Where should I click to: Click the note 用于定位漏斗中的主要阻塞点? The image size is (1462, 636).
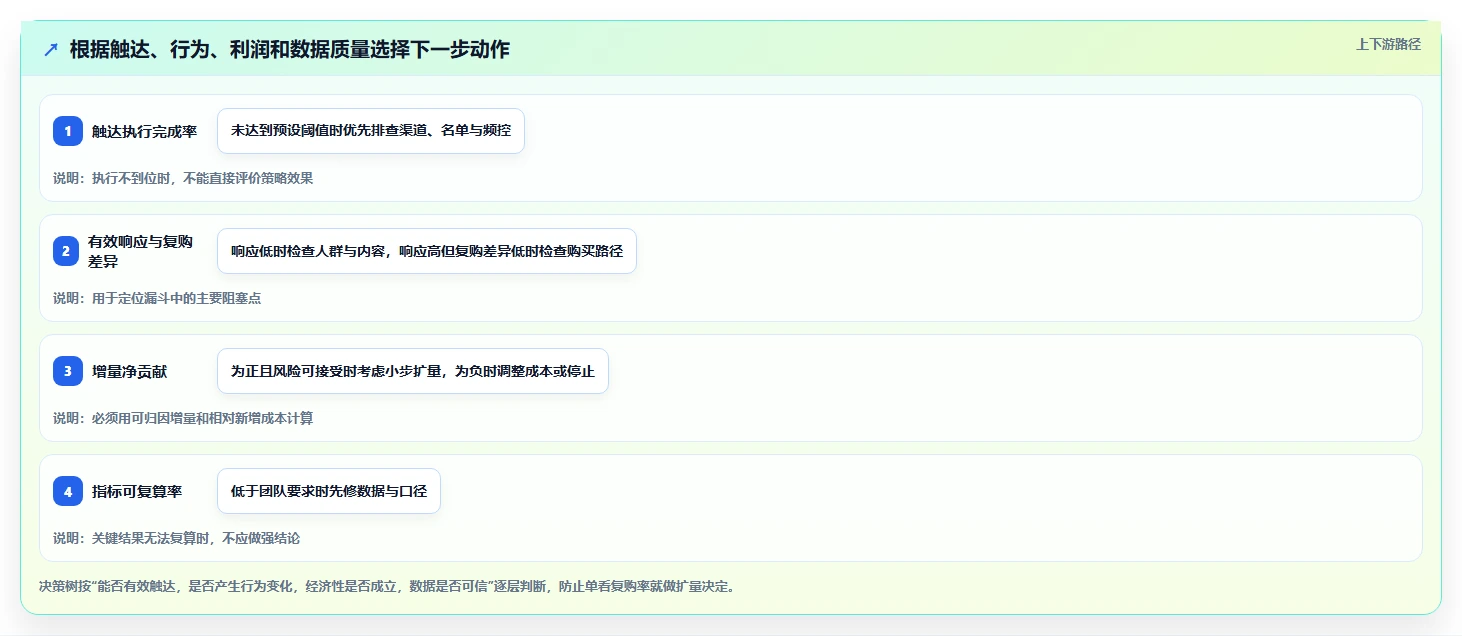(157, 298)
